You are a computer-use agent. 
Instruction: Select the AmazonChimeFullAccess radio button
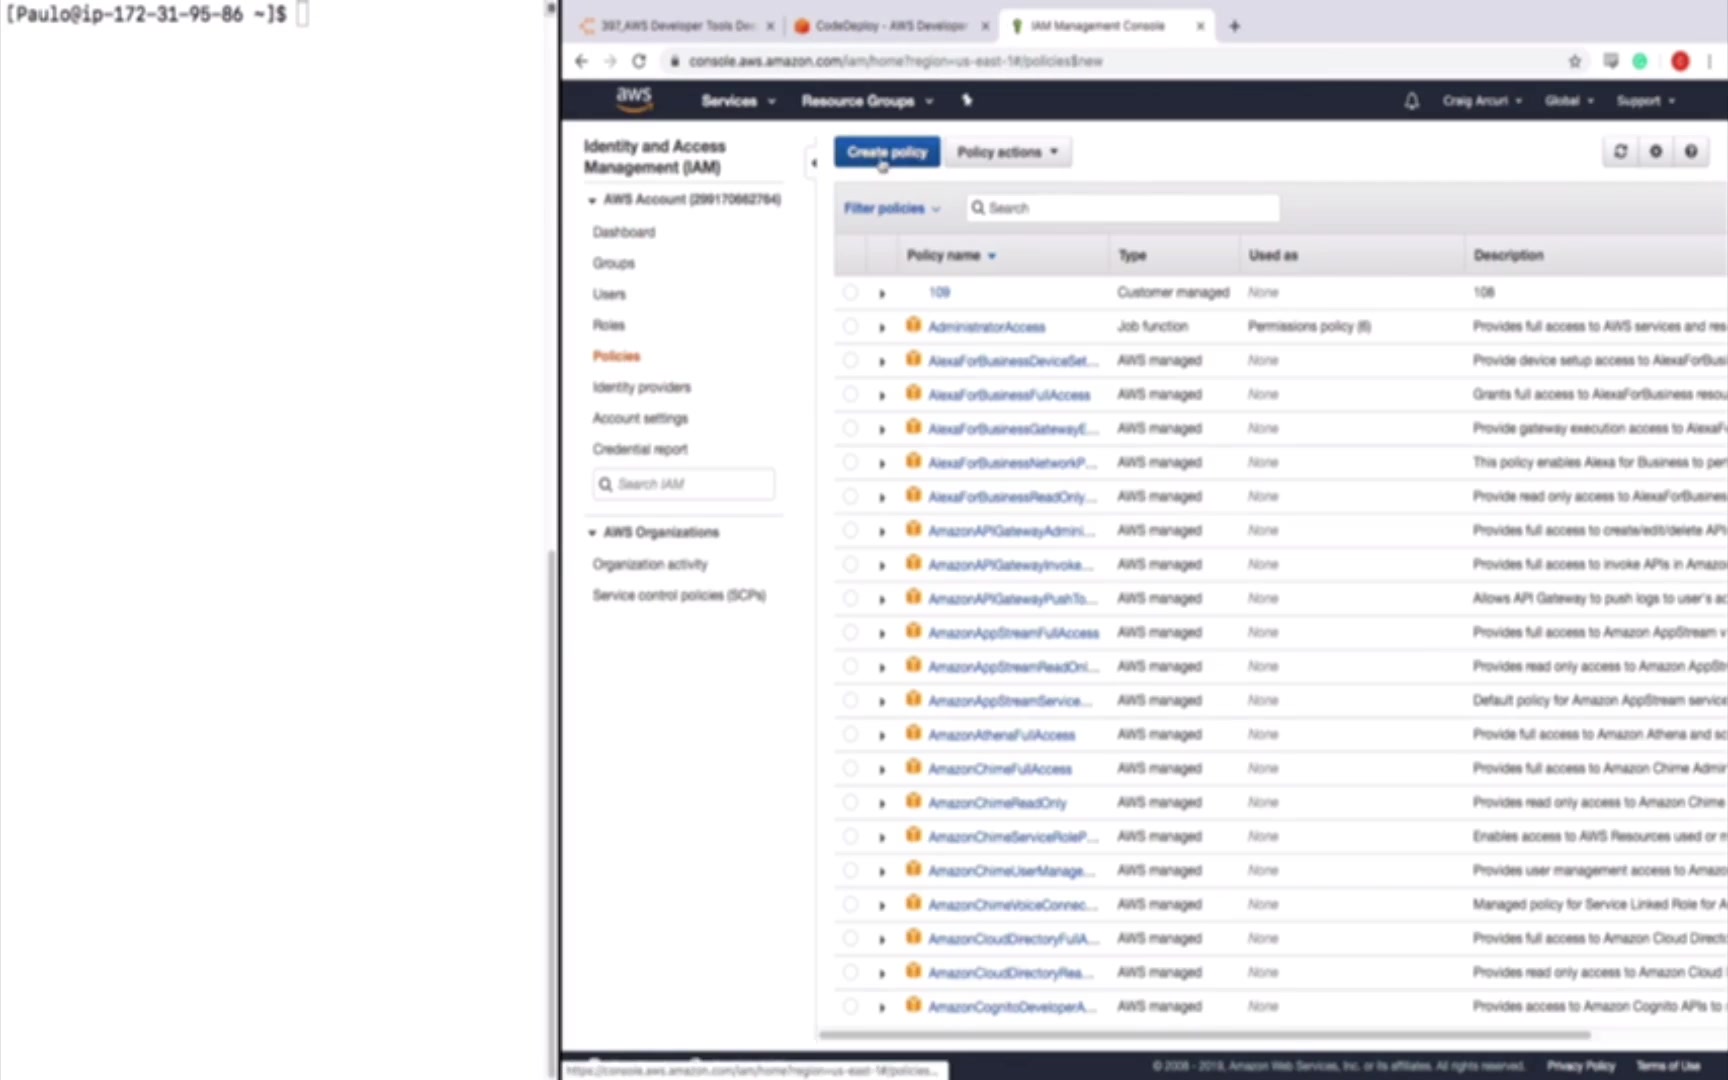point(850,768)
